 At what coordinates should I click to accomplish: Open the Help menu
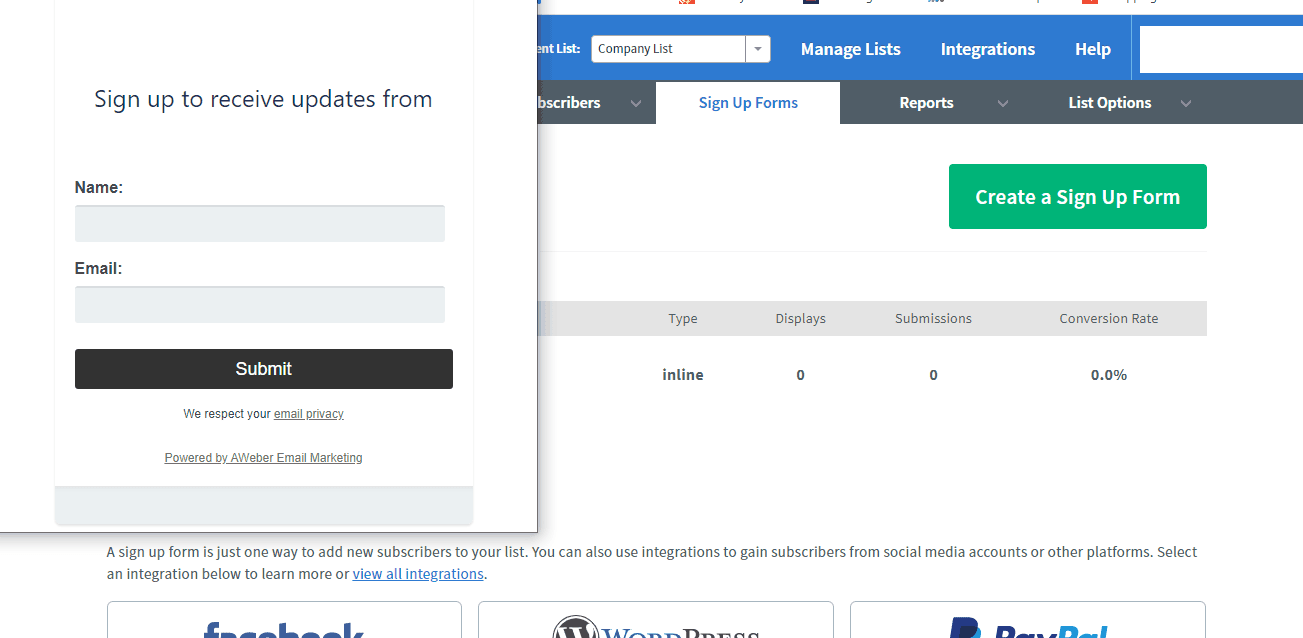1093,49
